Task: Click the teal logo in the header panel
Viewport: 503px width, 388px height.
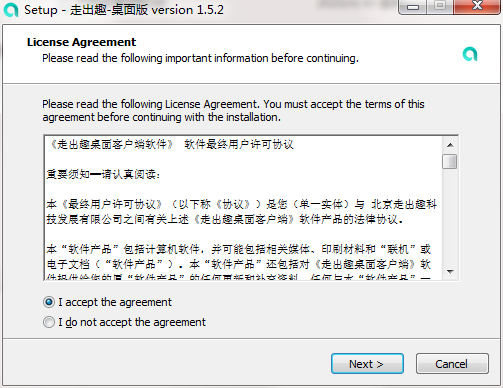Action: [x=470, y=54]
